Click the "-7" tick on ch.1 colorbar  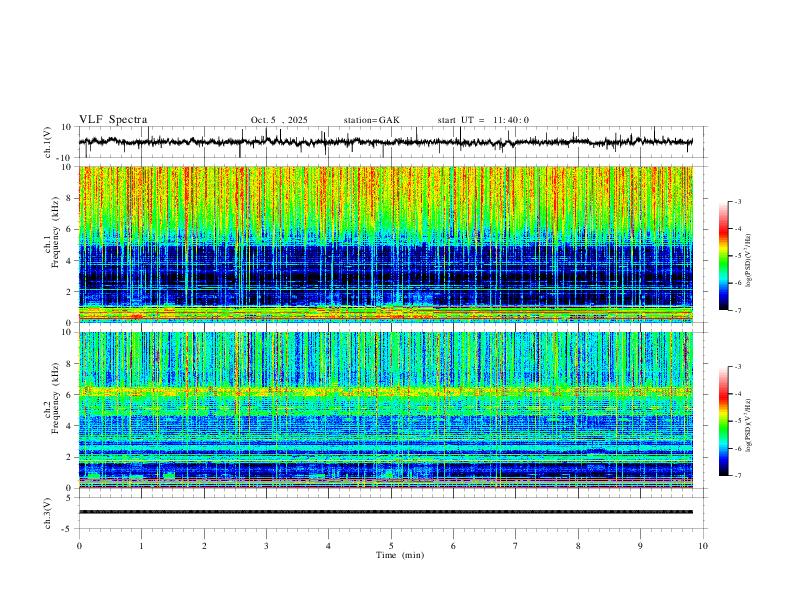738,311
